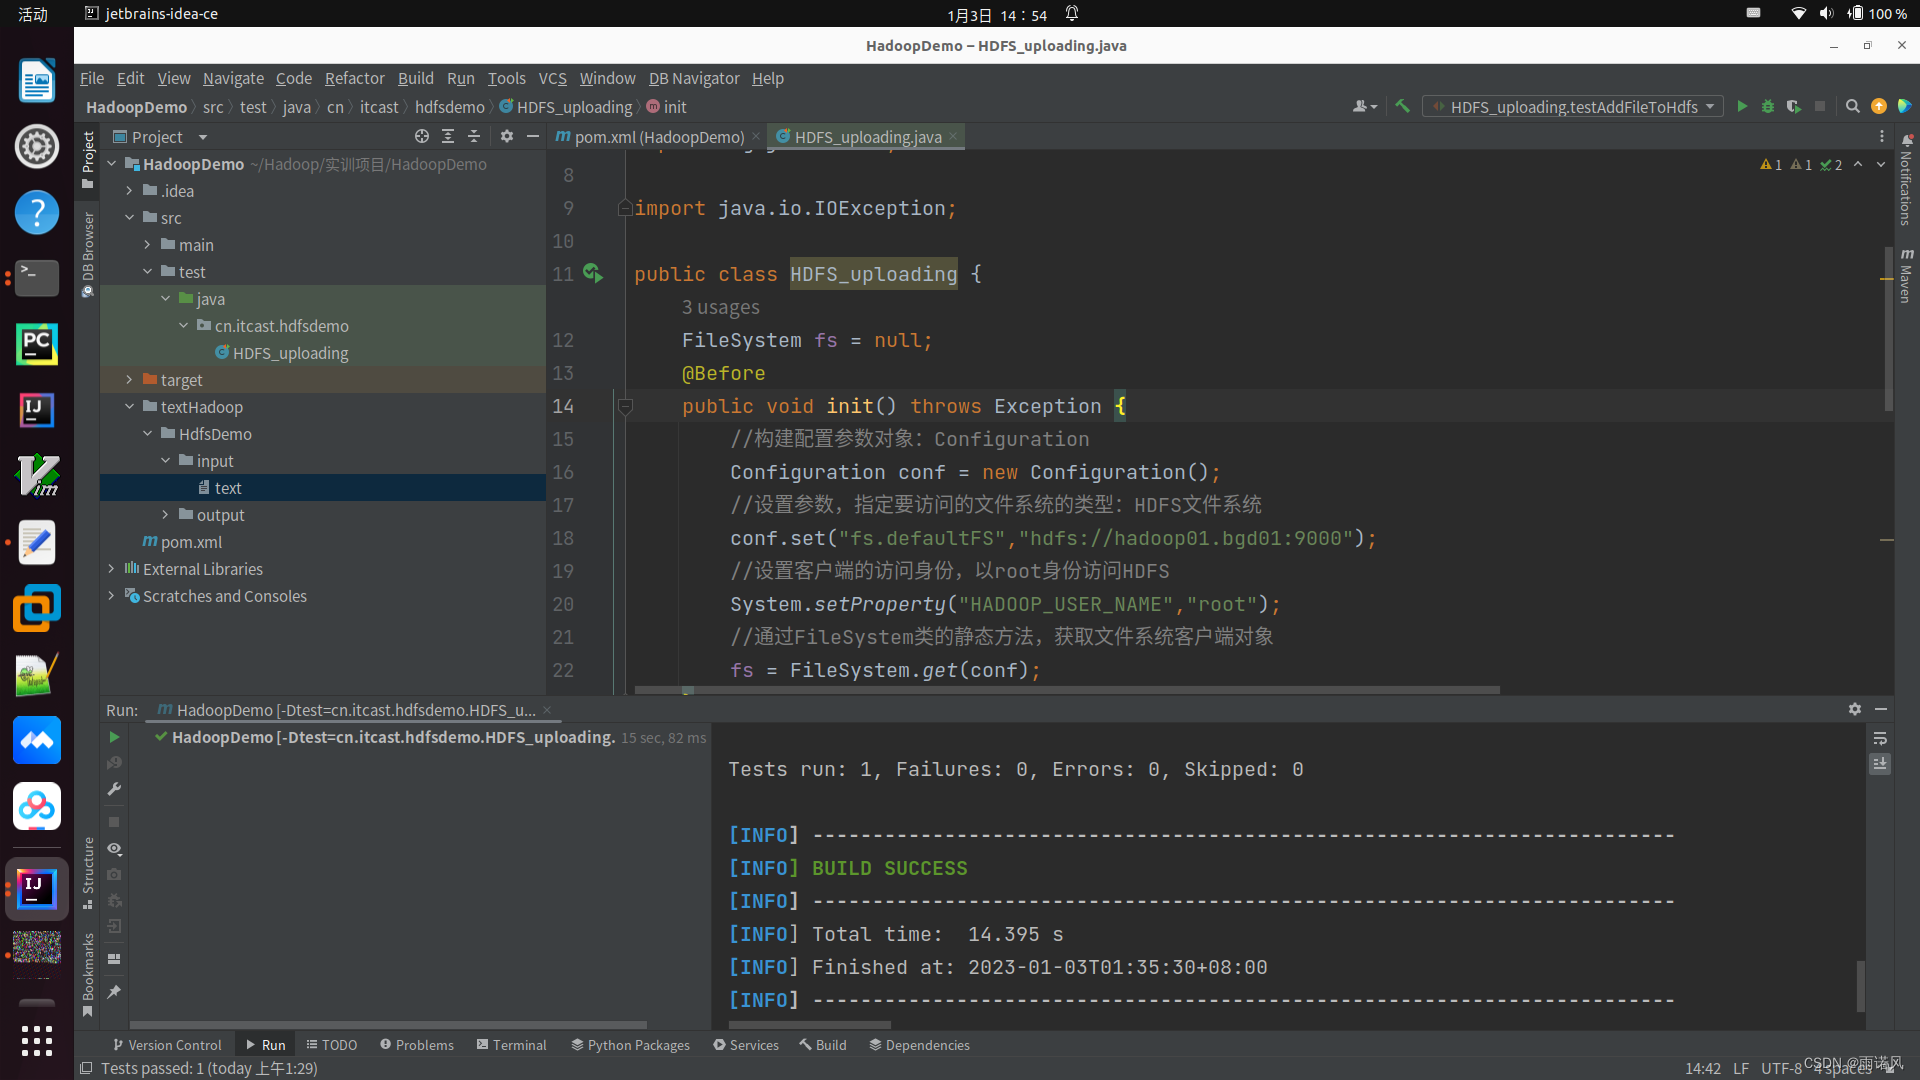Click run gutter icon beside line 11

click(592, 273)
